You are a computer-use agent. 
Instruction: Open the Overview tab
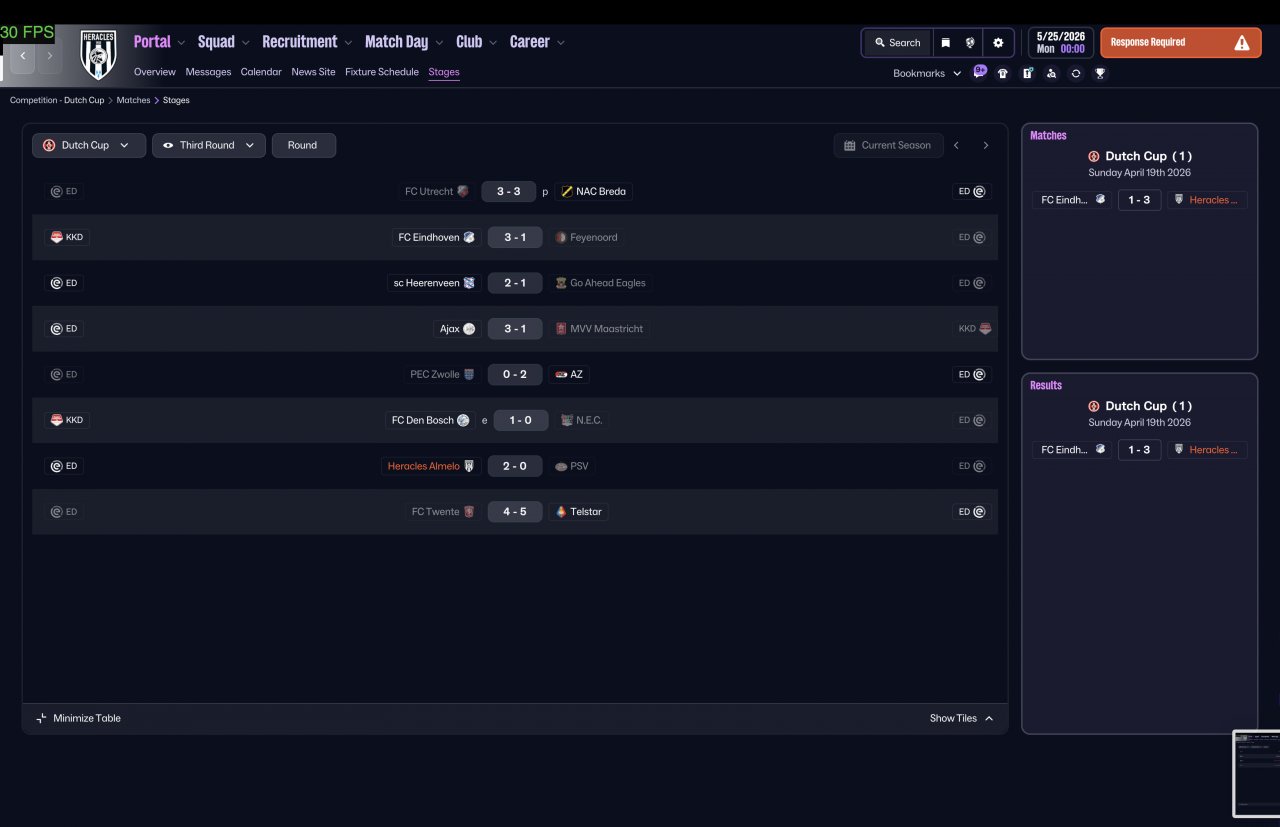[x=155, y=72]
